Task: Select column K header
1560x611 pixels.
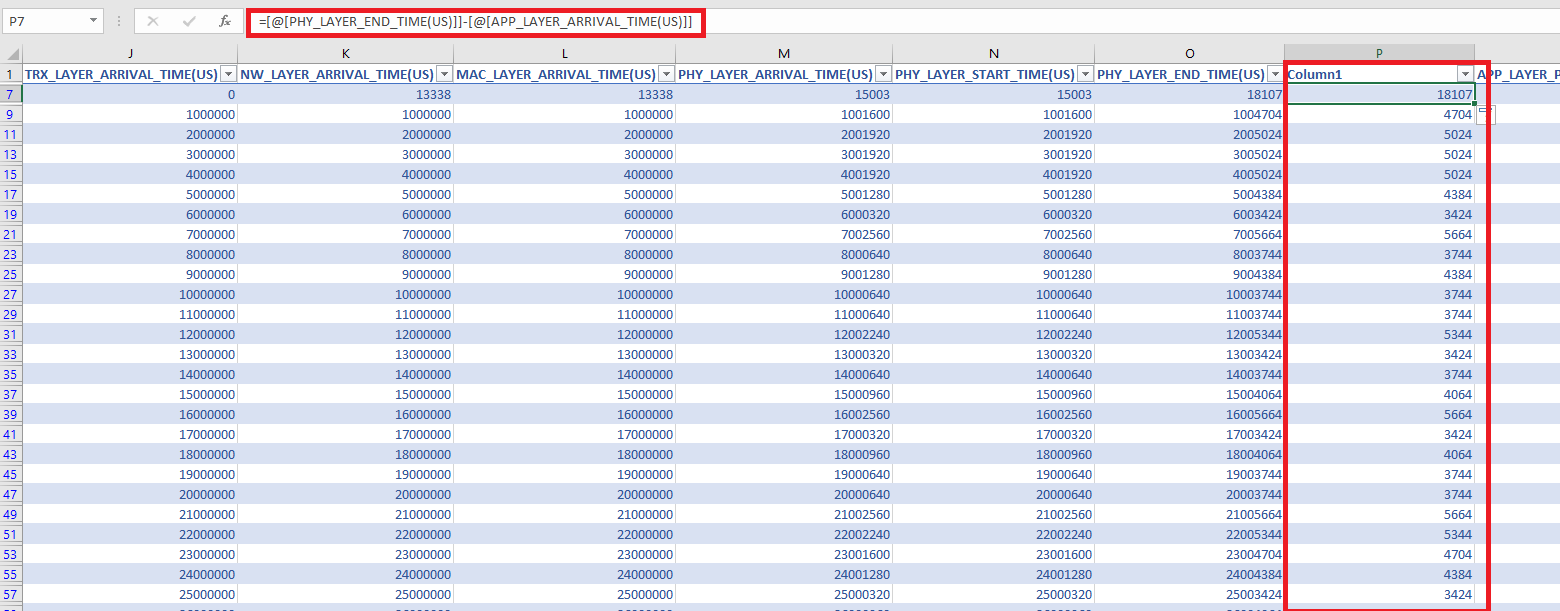Action: [346, 53]
